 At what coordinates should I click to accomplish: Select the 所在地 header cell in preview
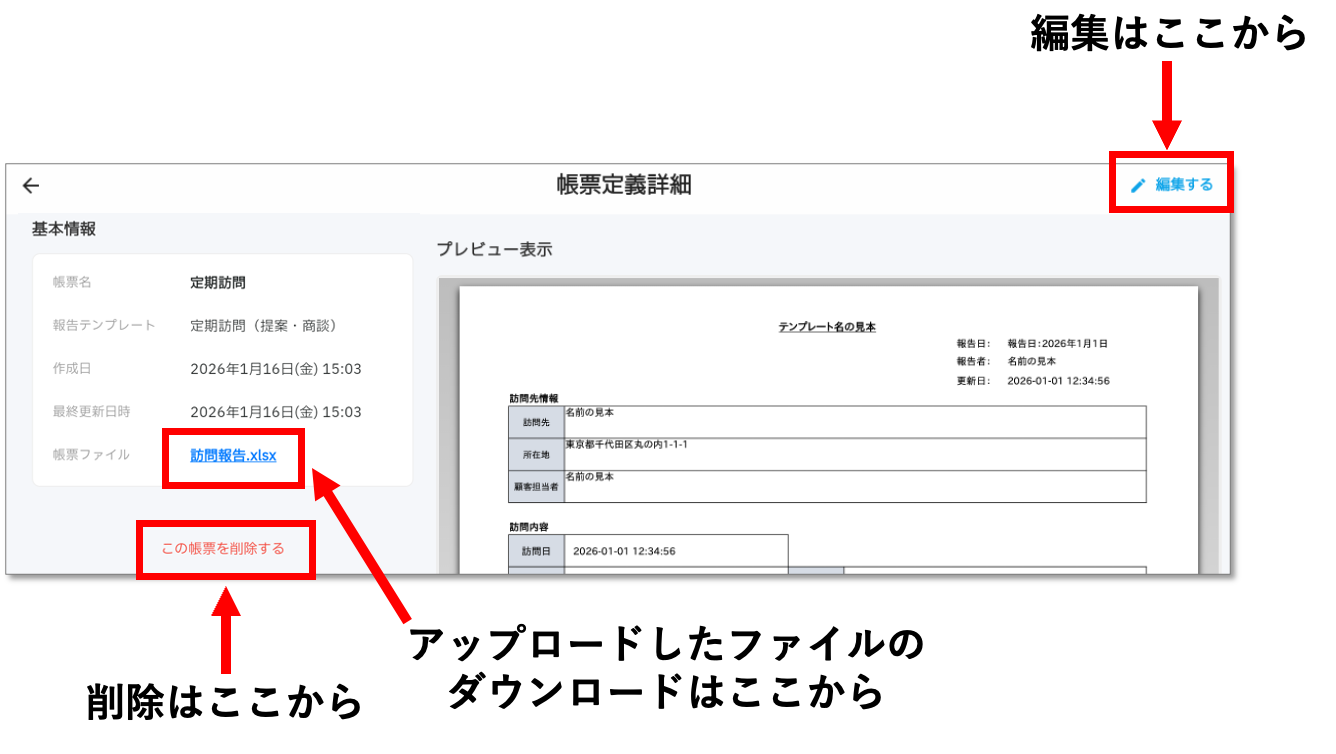(x=536, y=454)
